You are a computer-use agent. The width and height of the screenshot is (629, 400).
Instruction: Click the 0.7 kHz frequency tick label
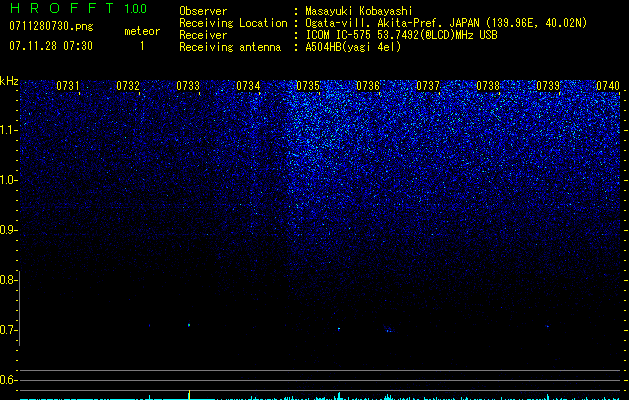[x=7, y=330]
